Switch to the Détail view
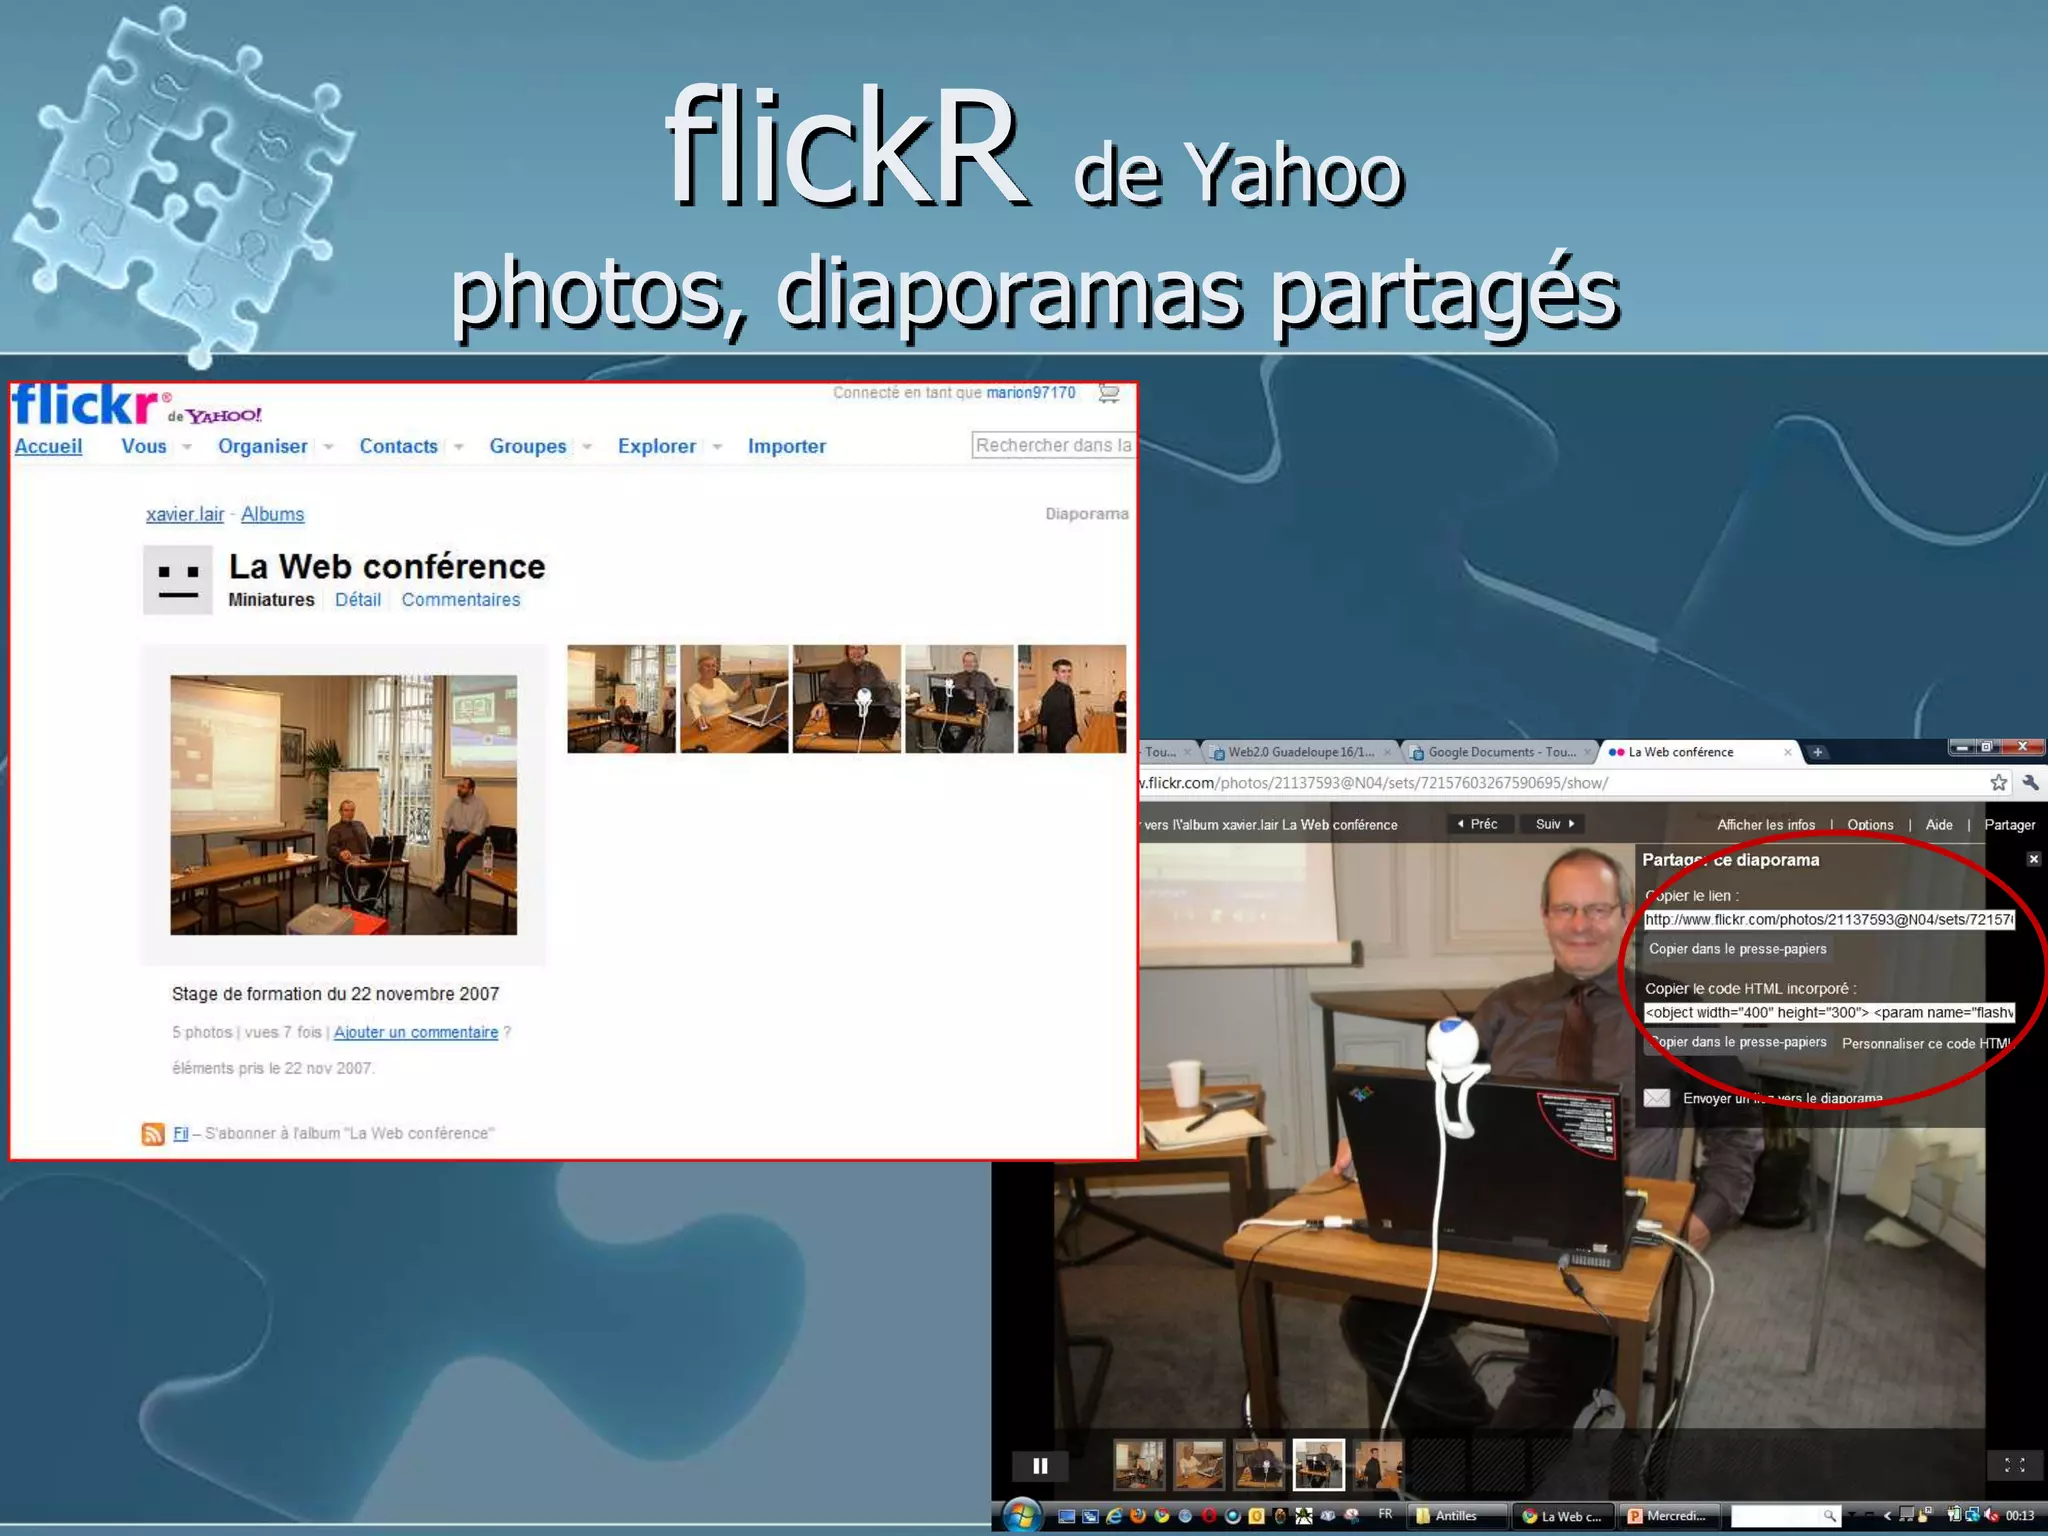Image resolution: width=2048 pixels, height=1536 pixels. [x=357, y=600]
